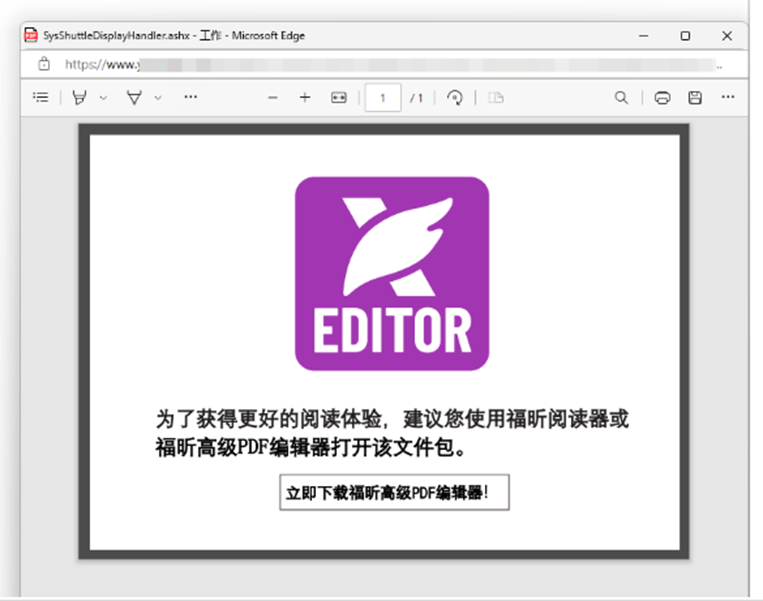Viewport: 763px width, 601px height.
Task: Click the PDF file icon in title bar
Action: pos(31,35)
